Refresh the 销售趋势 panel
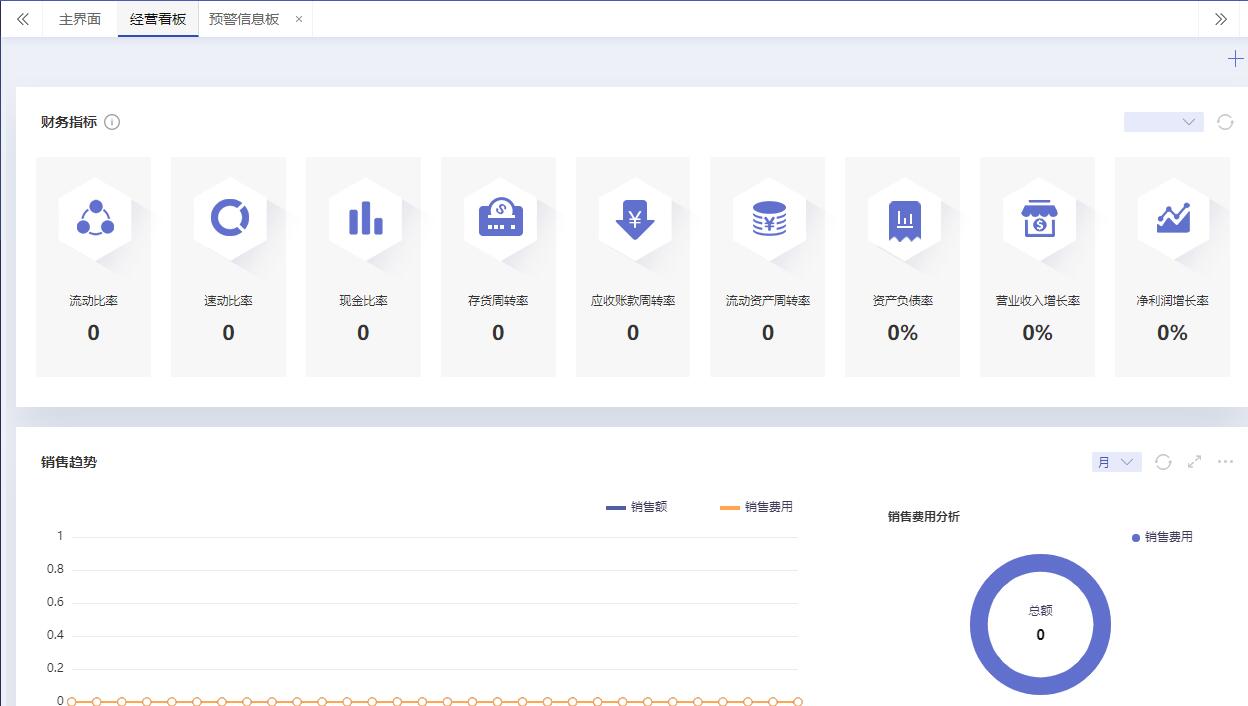This screenshot has height=706, width=1248. 1163,462
